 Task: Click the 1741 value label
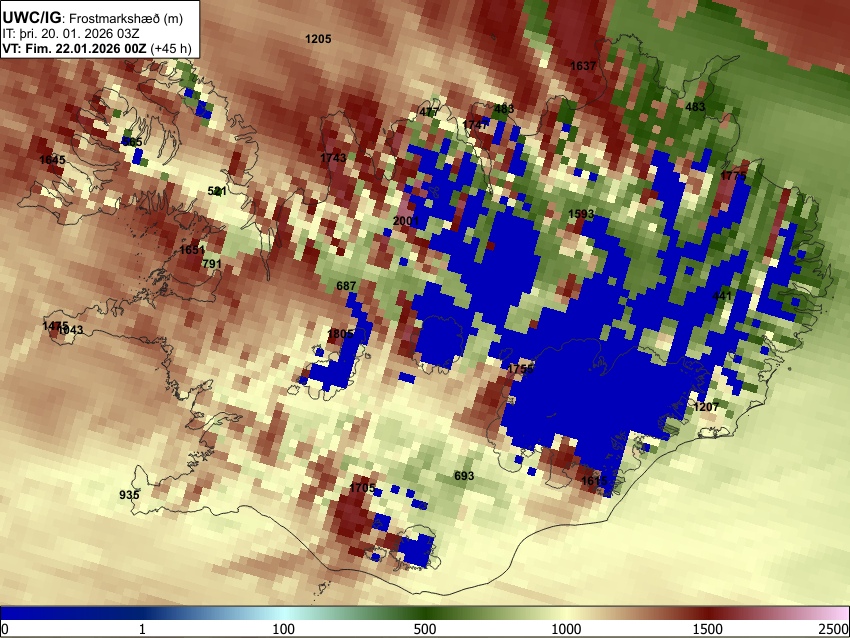click(475, 125)
